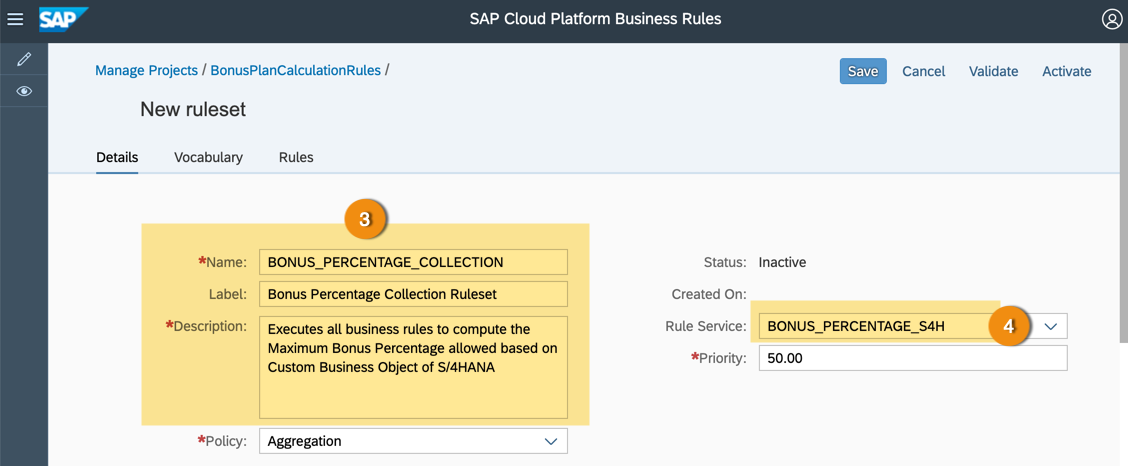Viewport: 1128px width, 466px height.
Task: Validate the ruleset
Action: click(993, 71)
